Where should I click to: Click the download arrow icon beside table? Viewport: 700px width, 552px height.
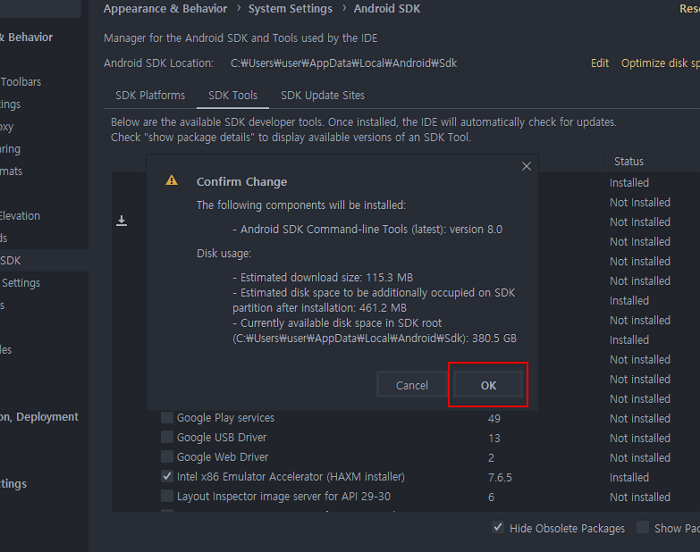point(121,220)
